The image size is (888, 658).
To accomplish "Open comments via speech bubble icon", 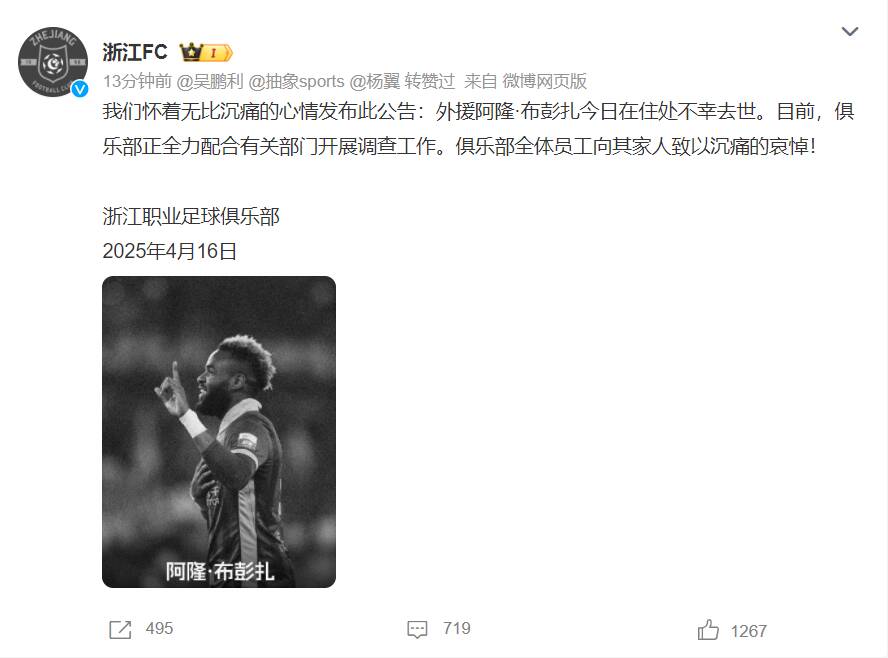I will (417, 629).
